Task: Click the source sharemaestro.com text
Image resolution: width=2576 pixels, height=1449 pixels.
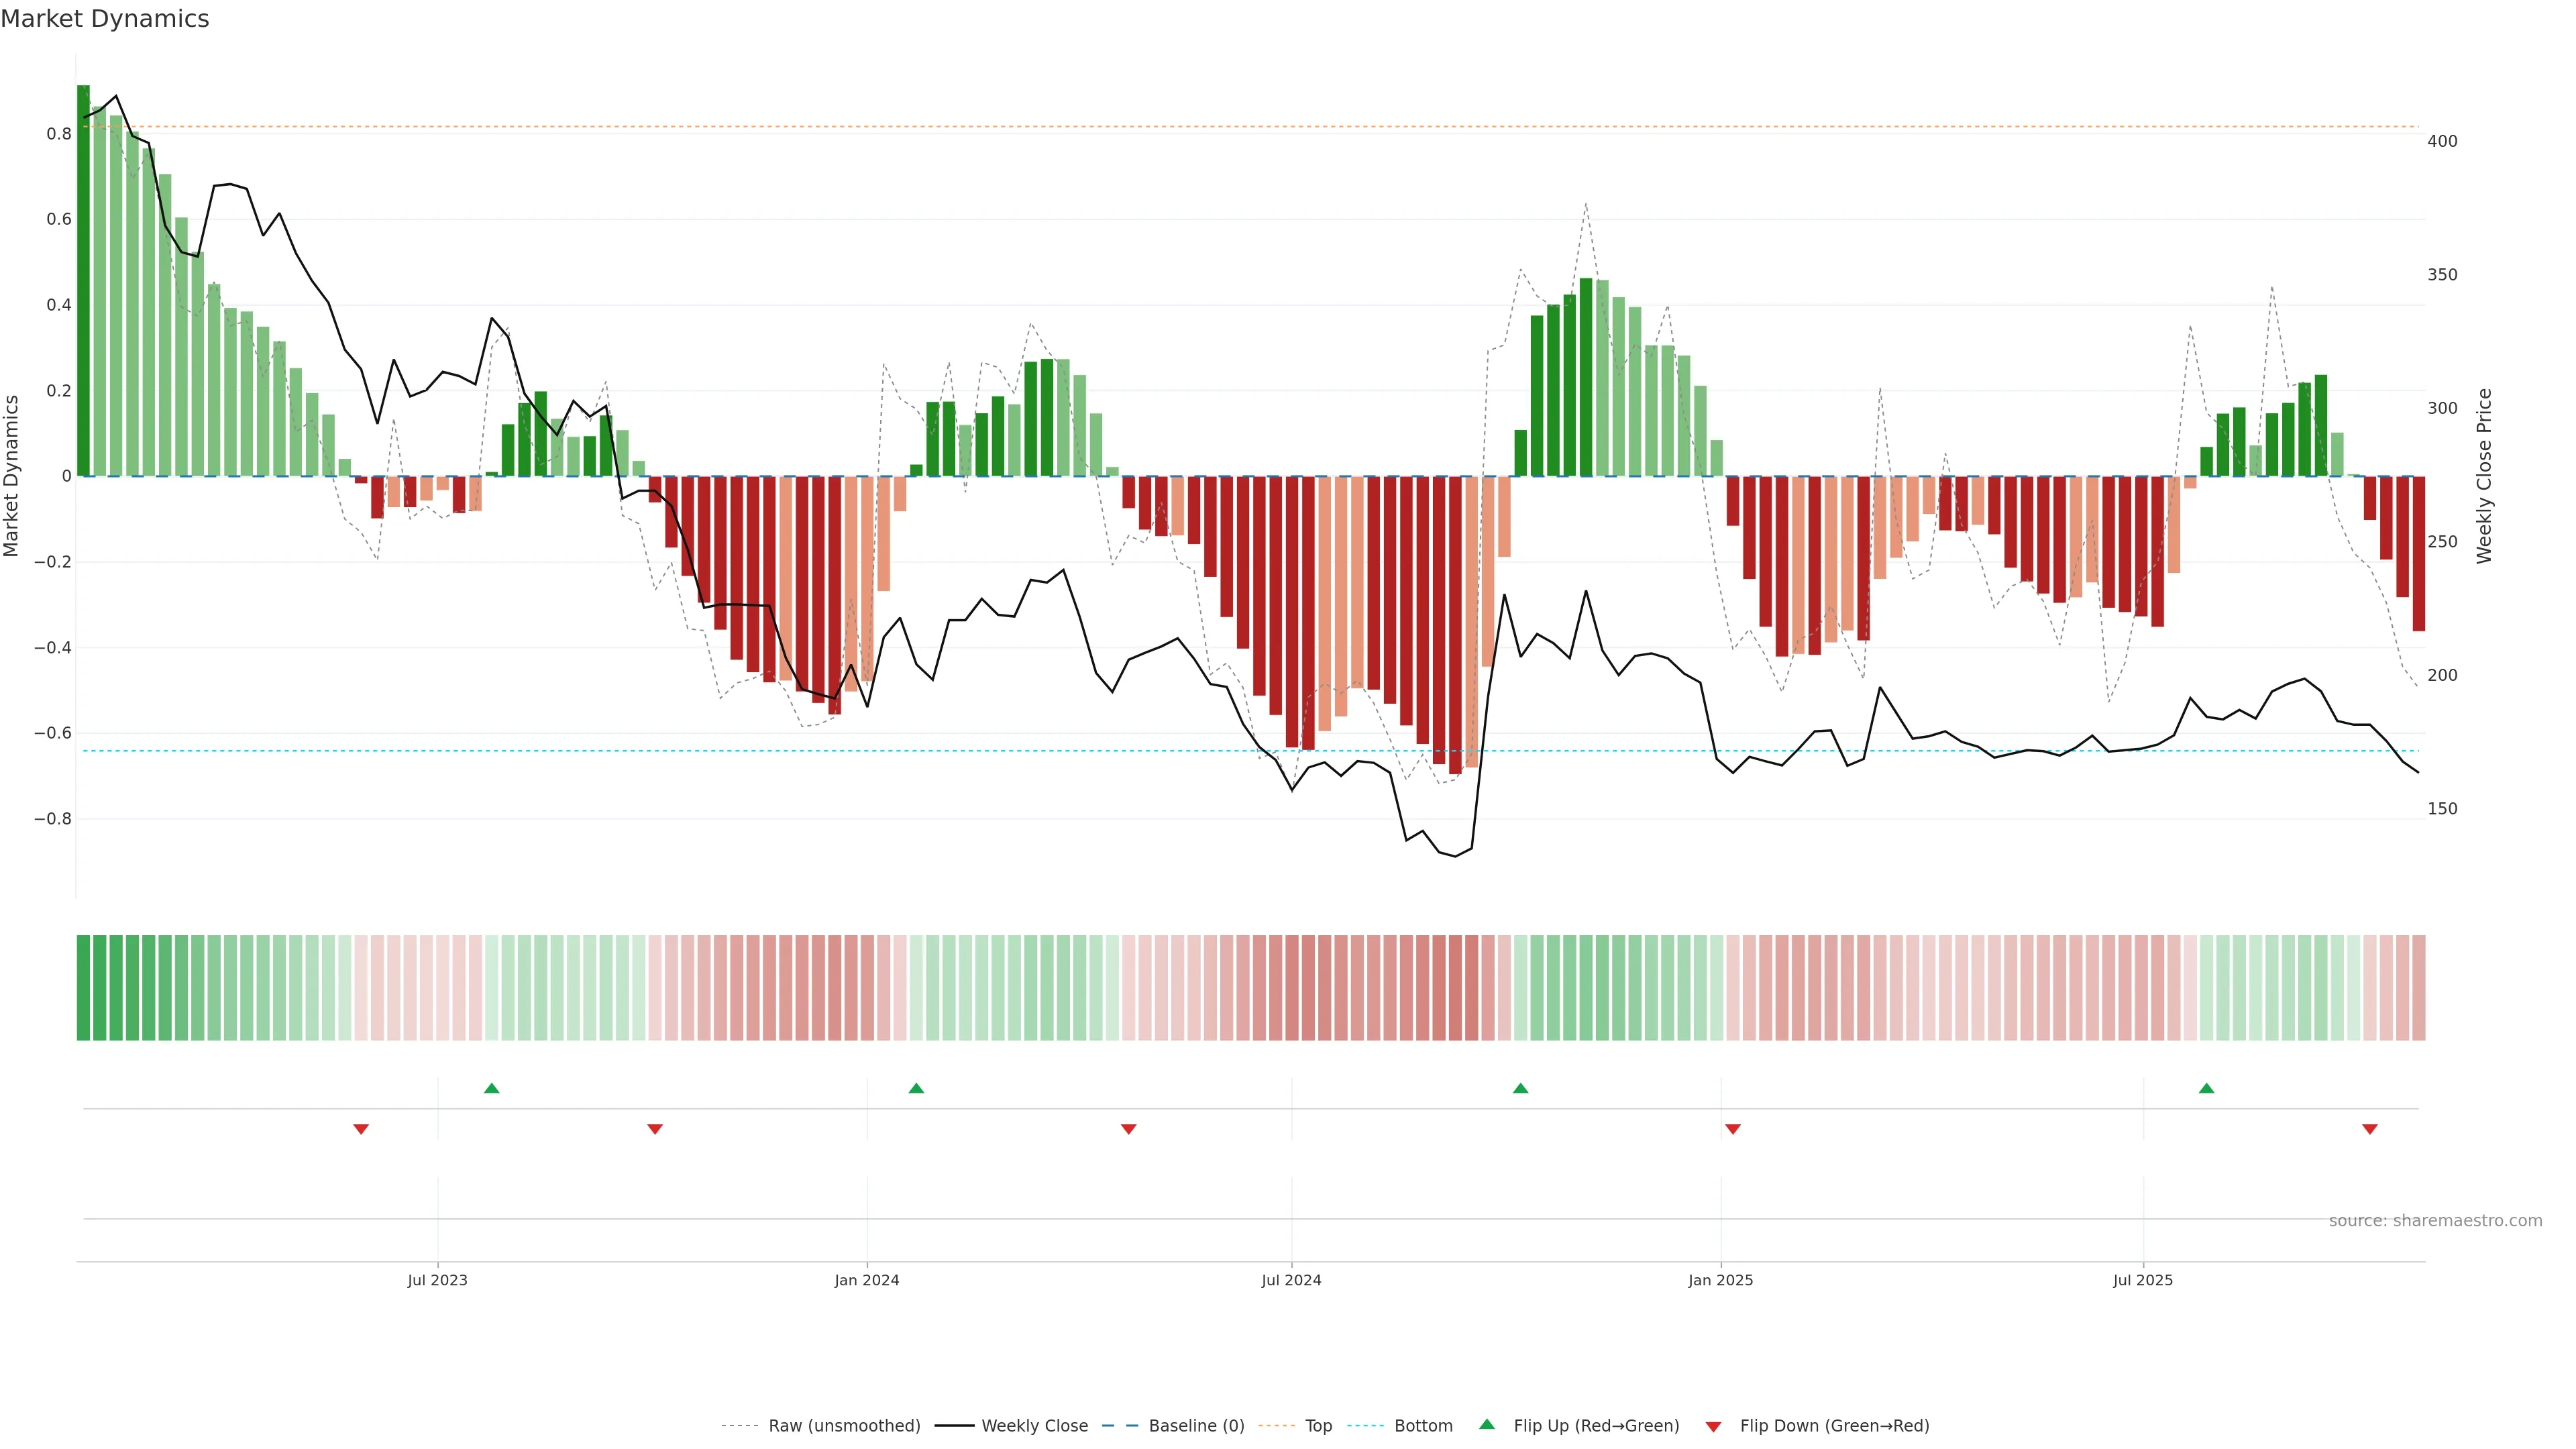Action: pos(2435,1221)
